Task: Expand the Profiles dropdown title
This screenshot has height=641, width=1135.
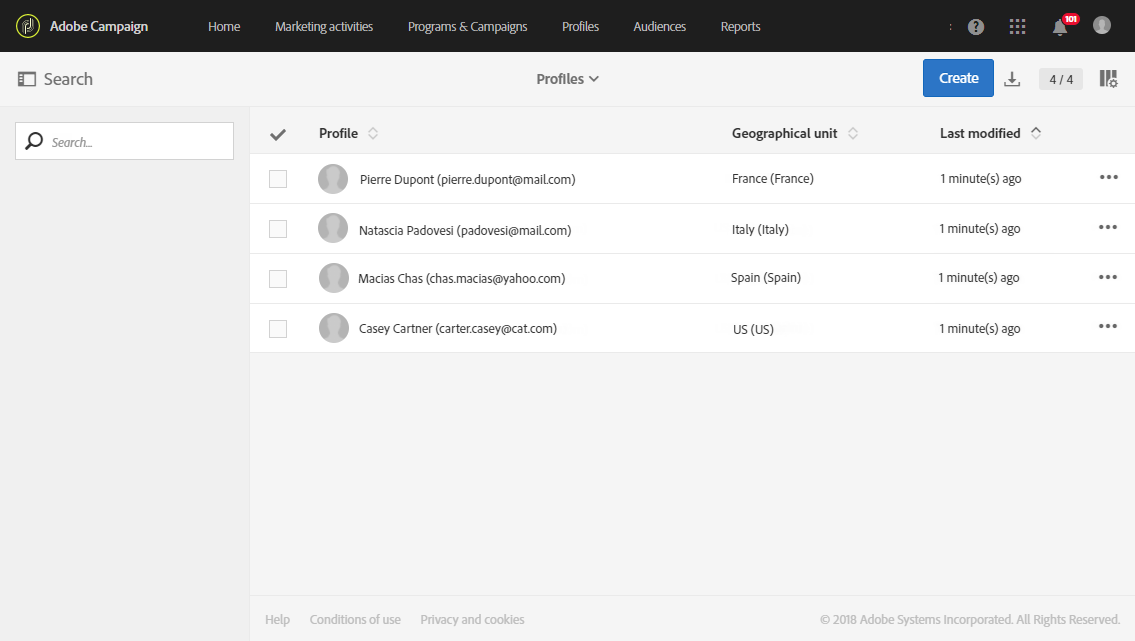Action: coord(567,79)
